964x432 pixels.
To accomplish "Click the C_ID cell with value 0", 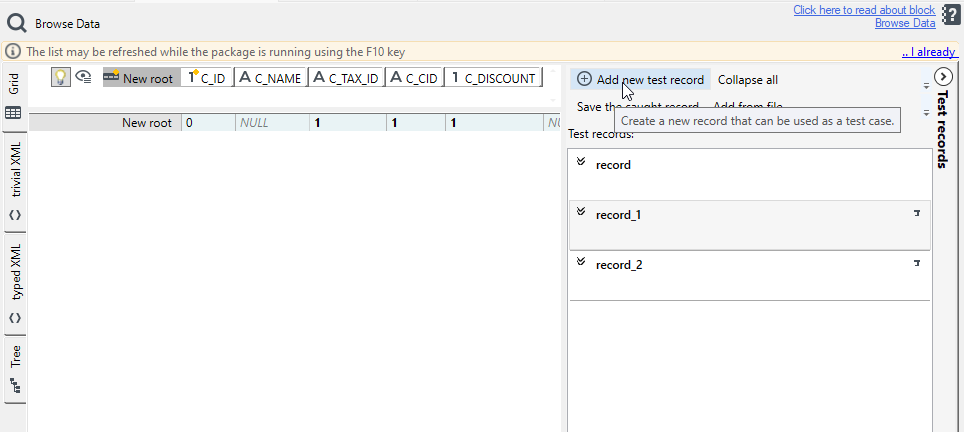I will tap(208, 122).
